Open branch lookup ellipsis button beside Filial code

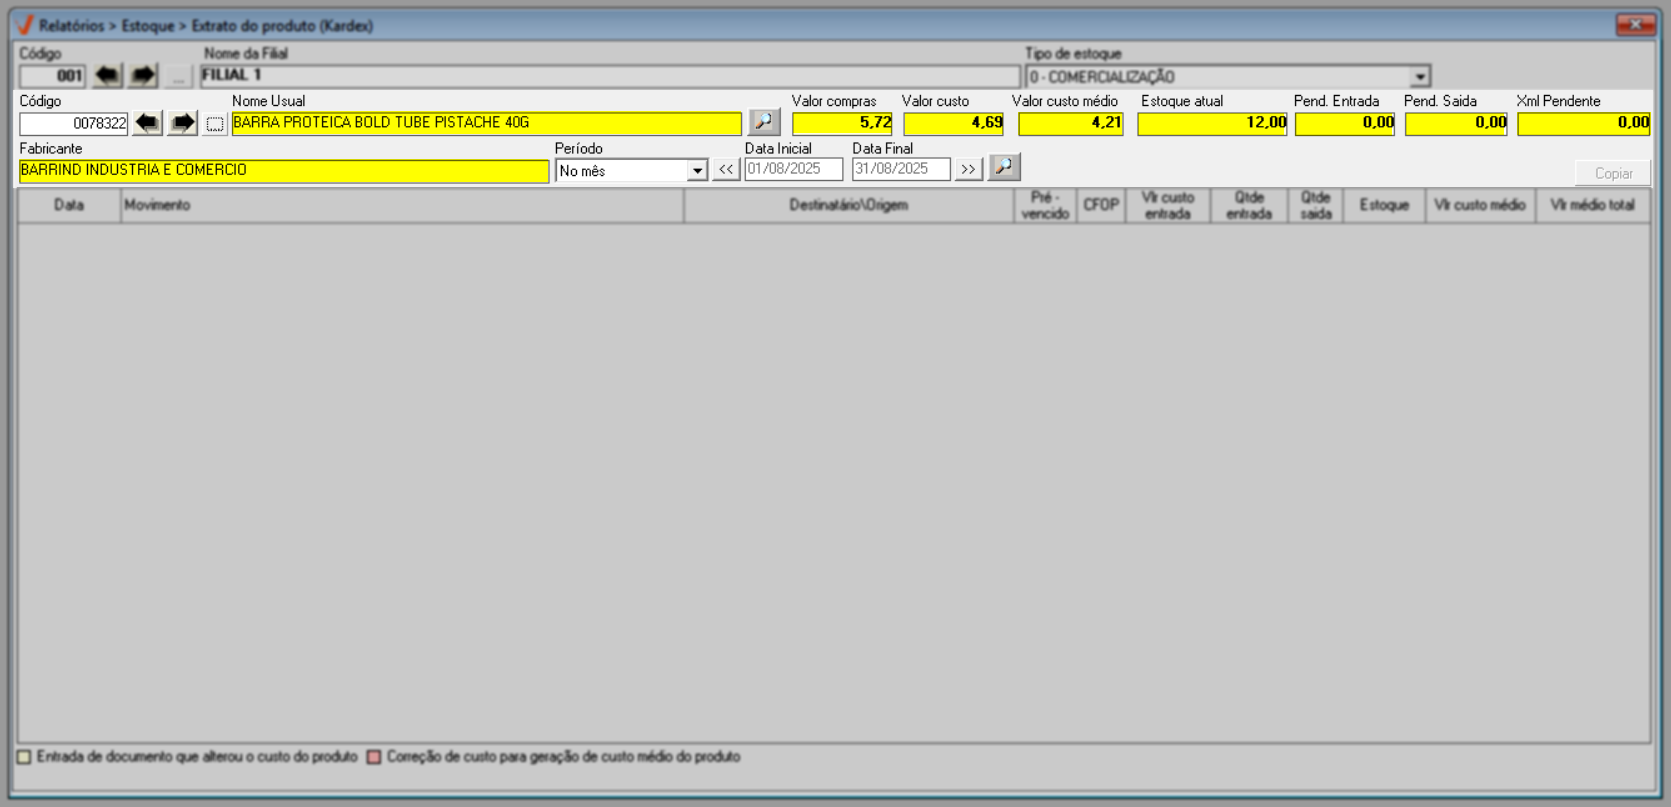[178, 76]
